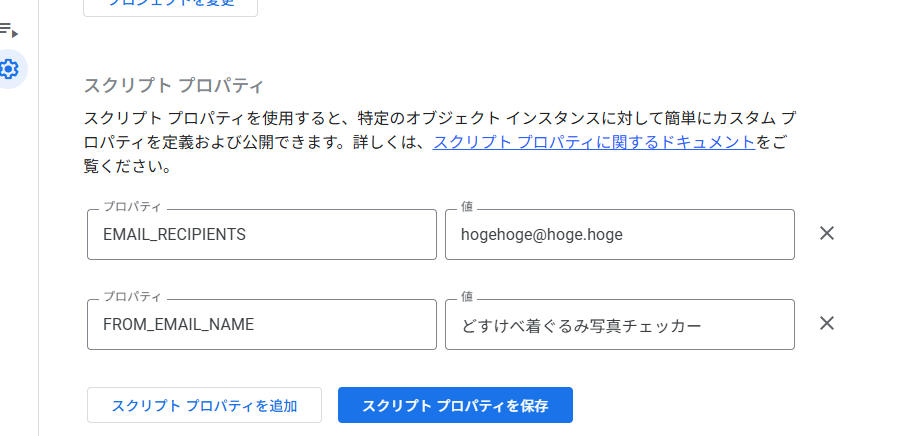Viewport: 921px width, 436px height.
Task: Click the ロパティを定義および公開できます description text
Action: [x=250, y=142]
